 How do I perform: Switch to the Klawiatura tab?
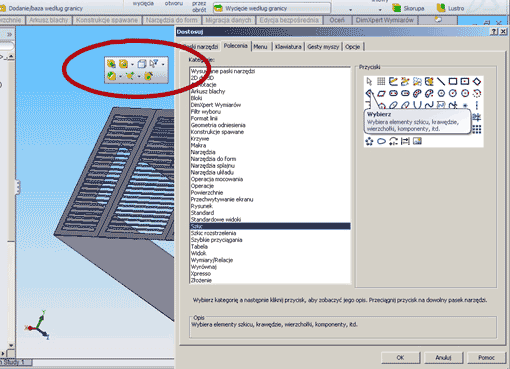[288, 47]
